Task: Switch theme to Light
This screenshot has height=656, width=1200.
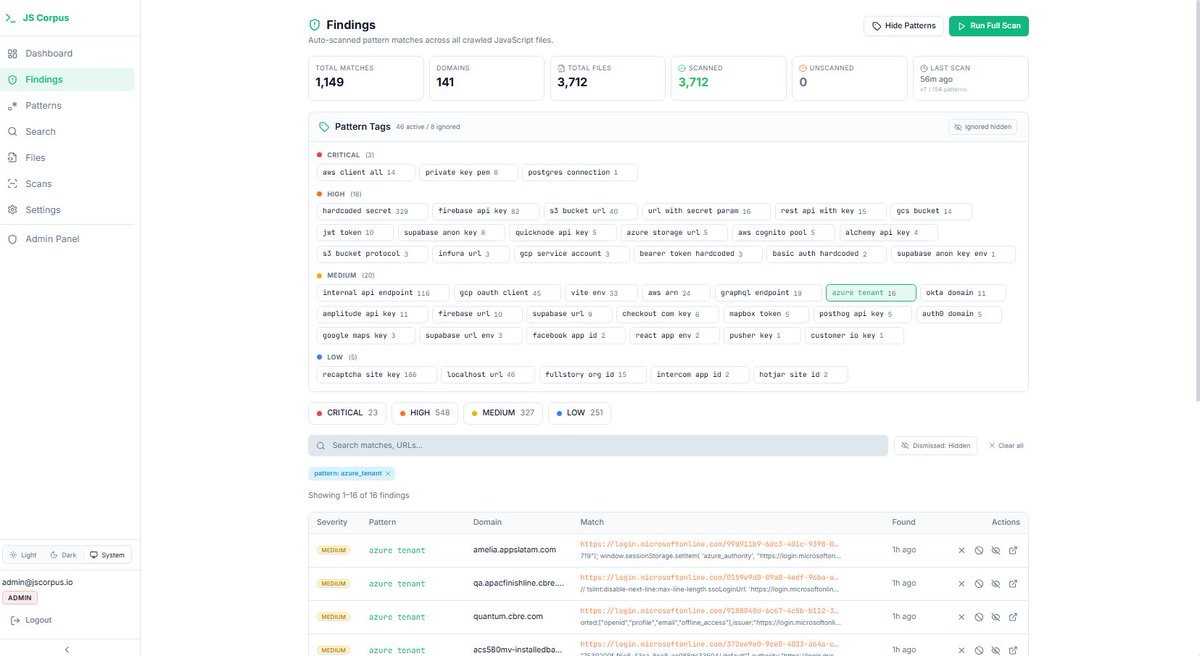Action: point(23,554)
